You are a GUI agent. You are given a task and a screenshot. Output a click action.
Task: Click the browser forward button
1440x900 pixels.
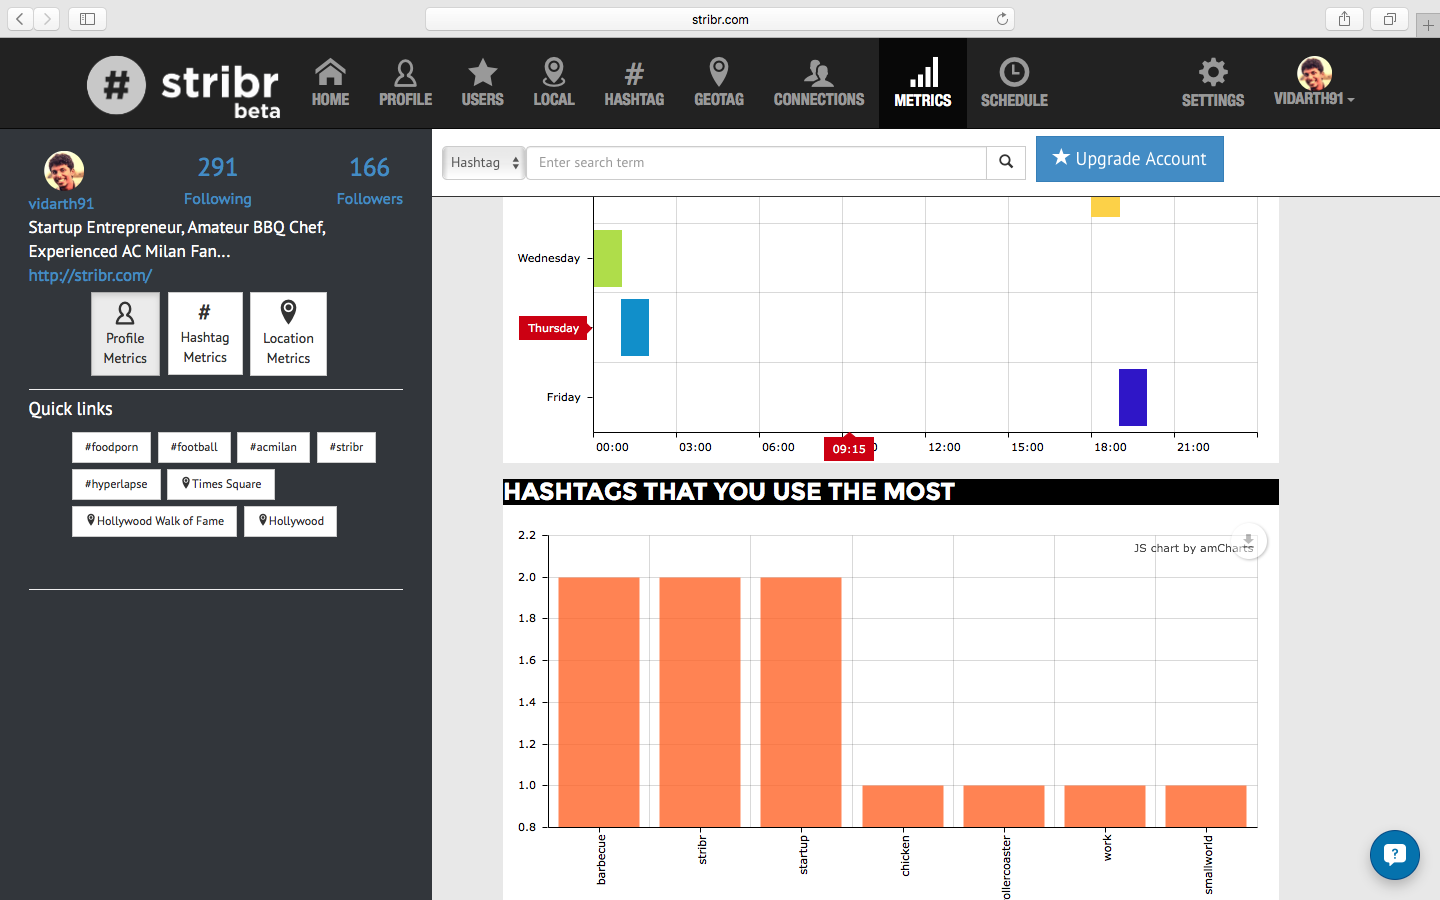point(46,19)
